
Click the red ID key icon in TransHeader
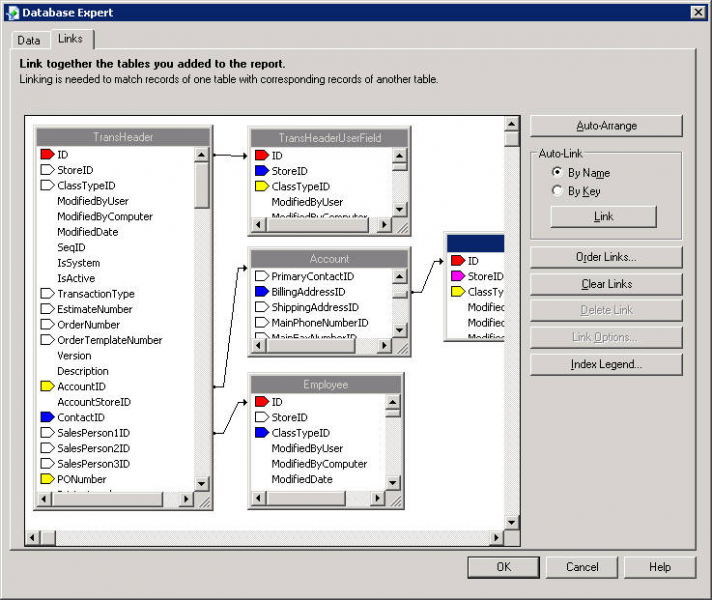(x=47, y=154)
